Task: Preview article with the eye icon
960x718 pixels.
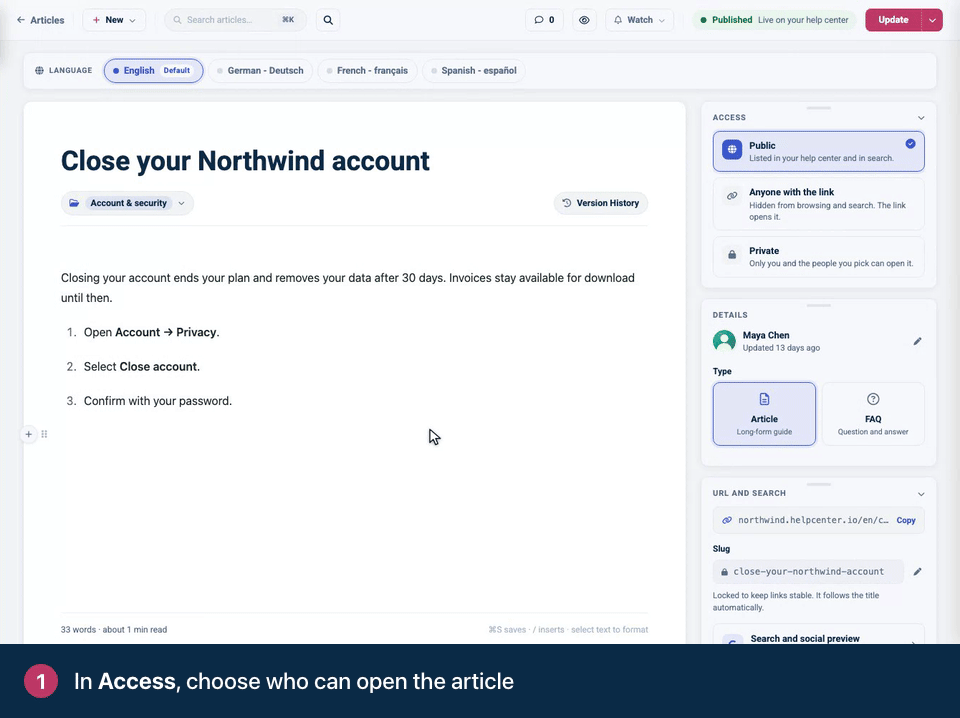Action: click(584, 20)
